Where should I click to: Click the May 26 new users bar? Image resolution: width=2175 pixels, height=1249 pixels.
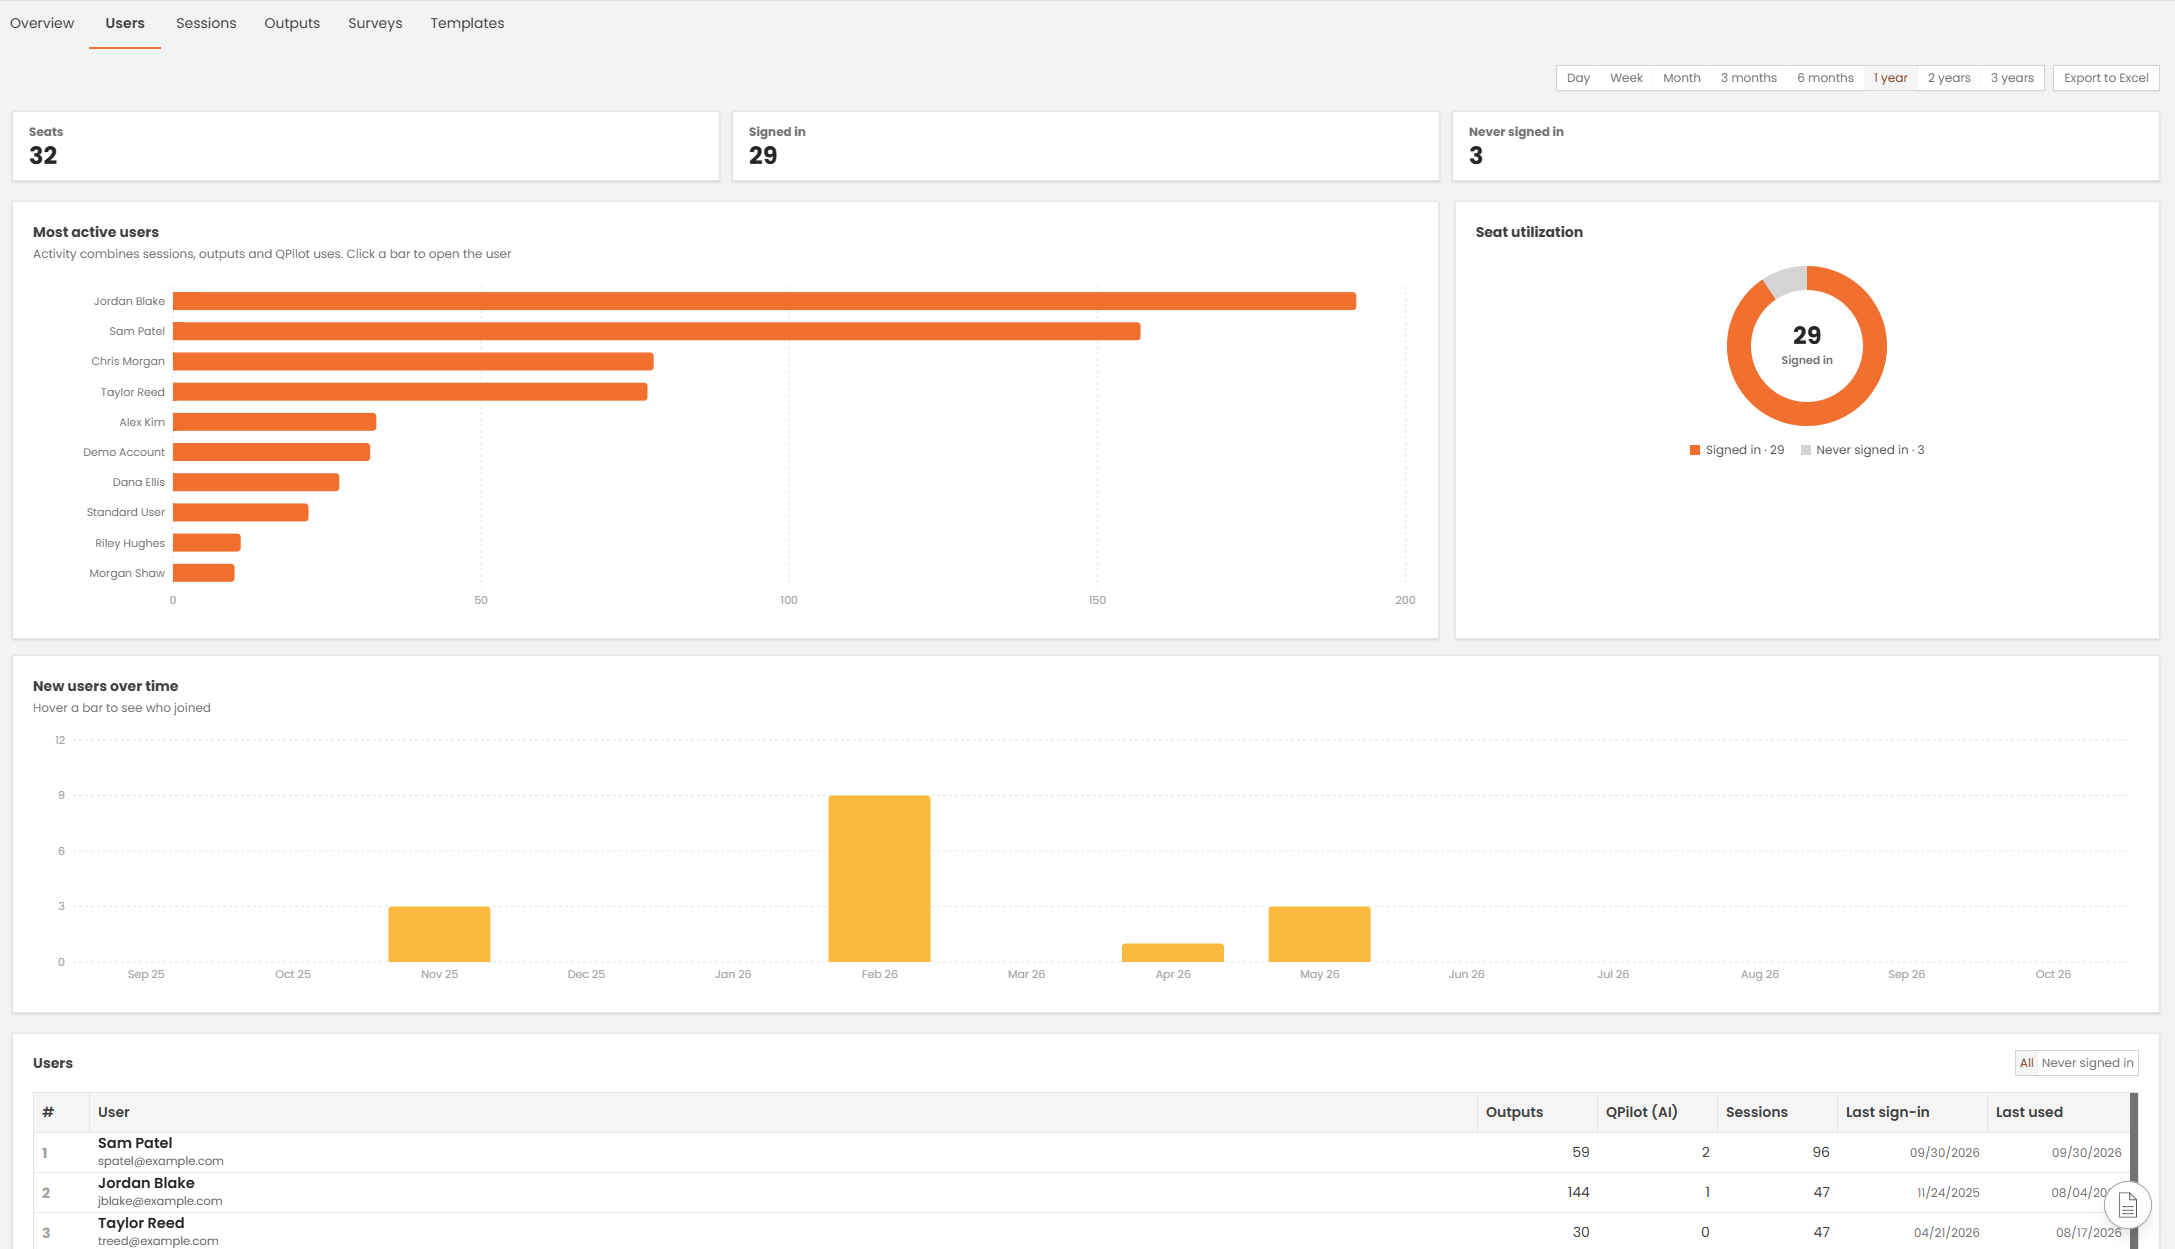[x=1319, y=934]
